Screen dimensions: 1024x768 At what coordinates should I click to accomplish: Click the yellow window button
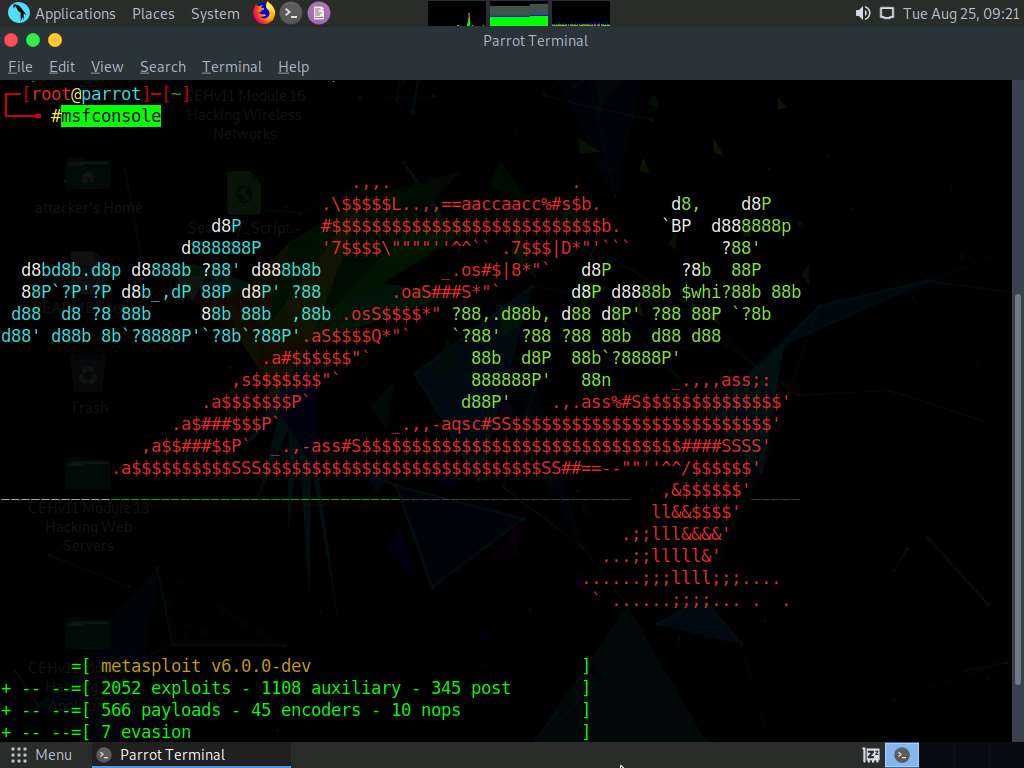[56, 40]
